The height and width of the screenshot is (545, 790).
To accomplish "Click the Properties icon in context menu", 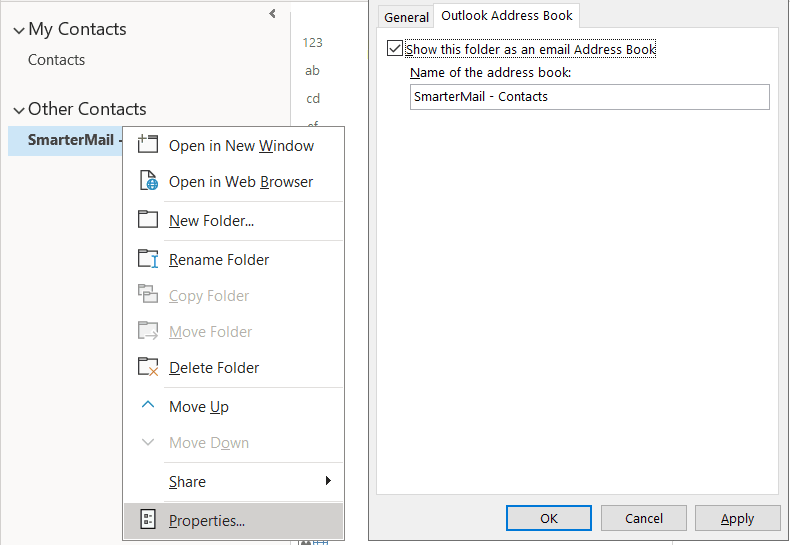I will (x=148, y=519).
